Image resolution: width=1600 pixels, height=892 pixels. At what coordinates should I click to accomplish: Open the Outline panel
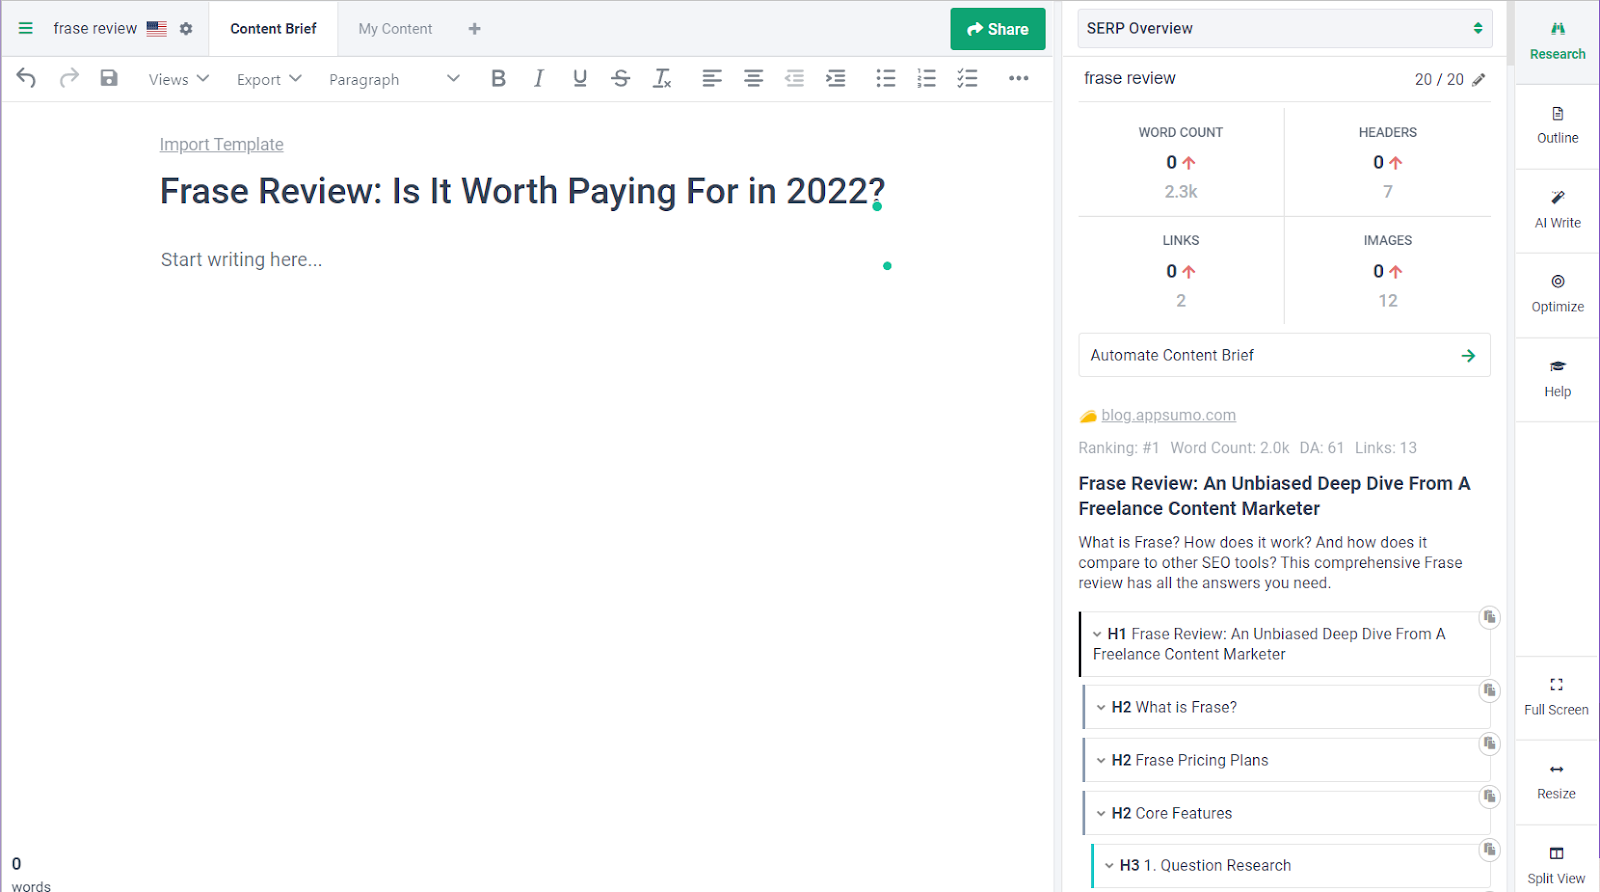(x=1558, y=126)
